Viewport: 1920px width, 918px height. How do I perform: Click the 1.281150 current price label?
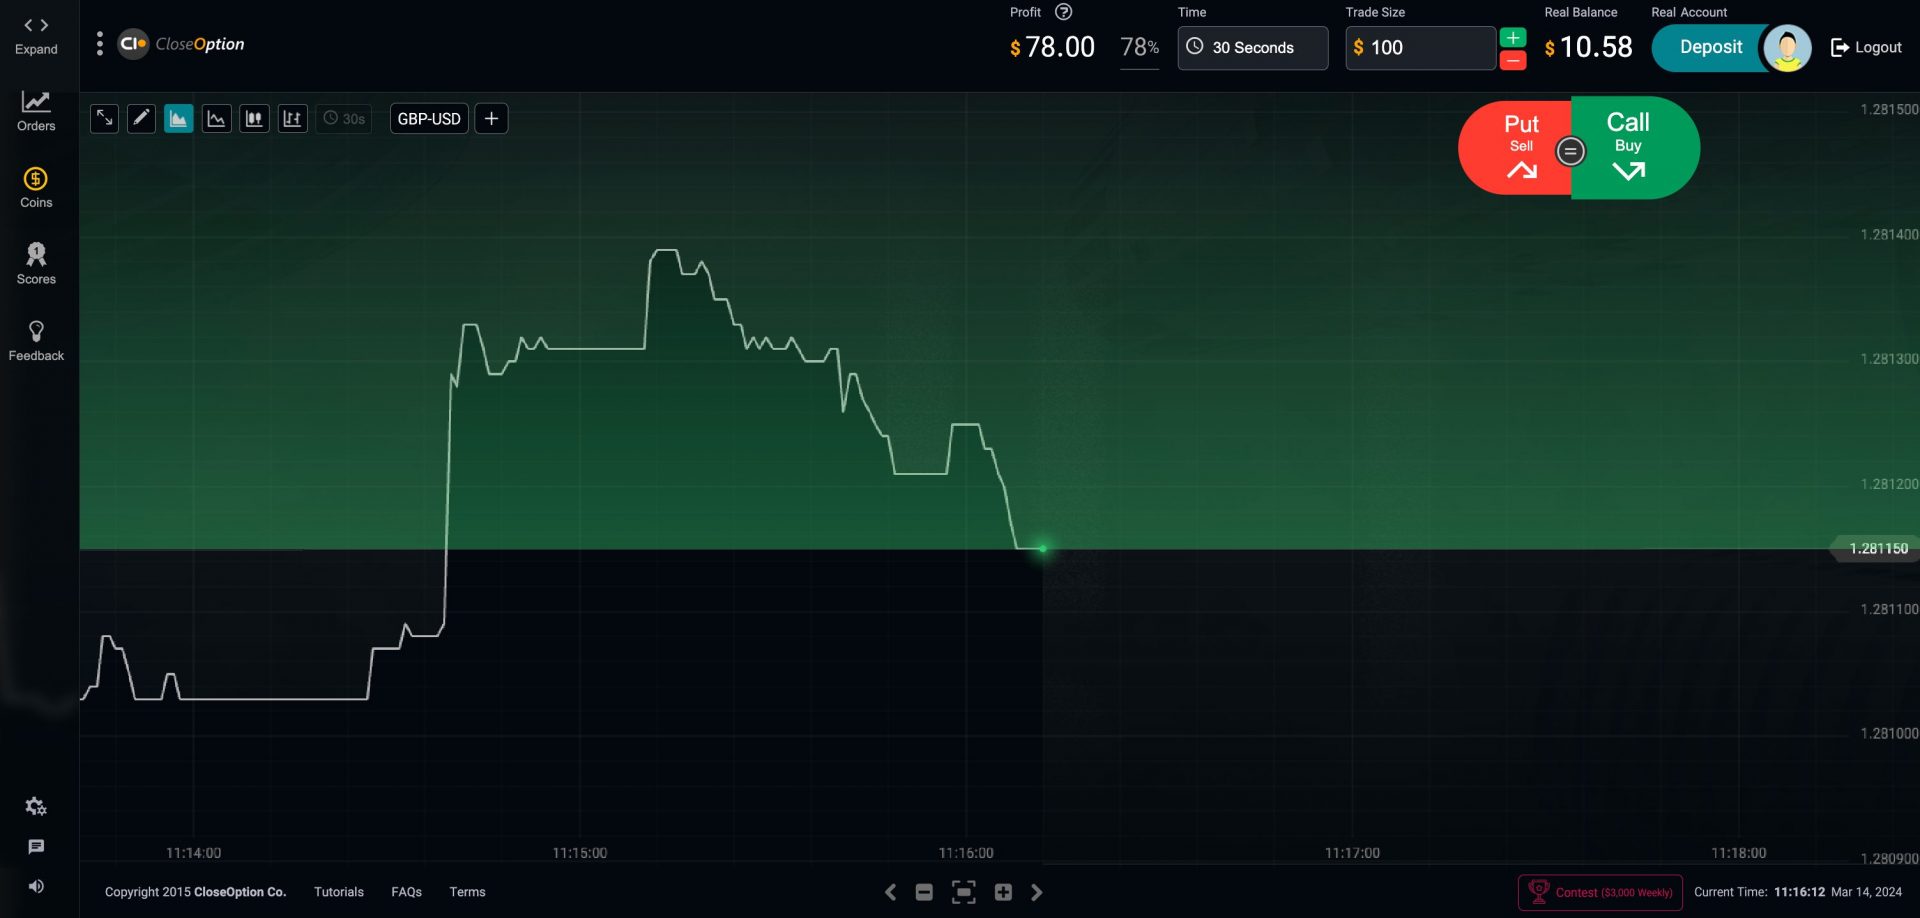pyautogui.click(x=1878, y=548)
